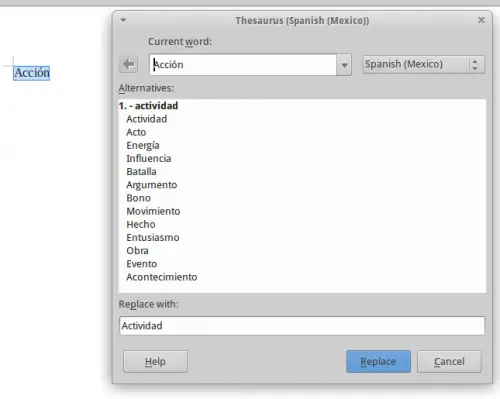Image resolution: width=500 pixels, height=399 pixels.
Task: Select the 'actividad' group heading
Action: (148, 106)
